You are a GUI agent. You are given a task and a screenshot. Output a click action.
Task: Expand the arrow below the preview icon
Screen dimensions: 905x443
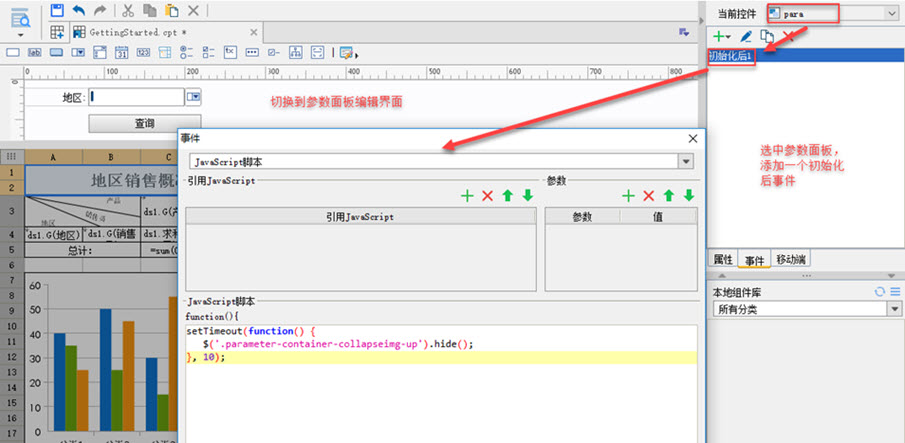21,35
